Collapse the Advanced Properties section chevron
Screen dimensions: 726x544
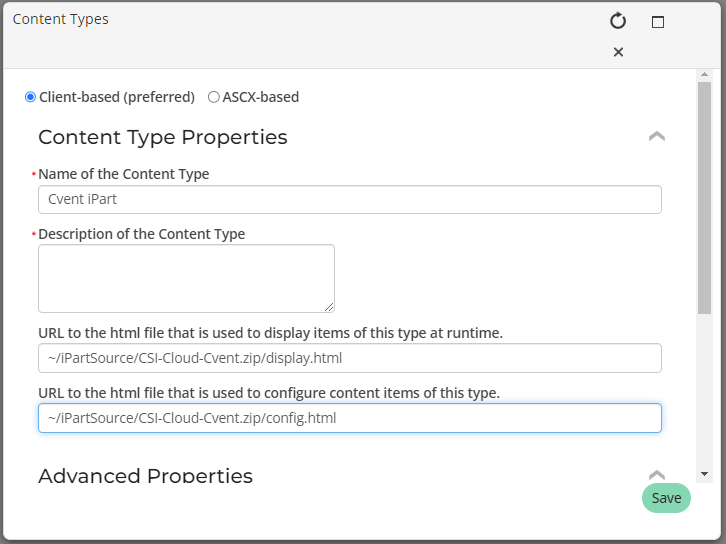(657, 475)
